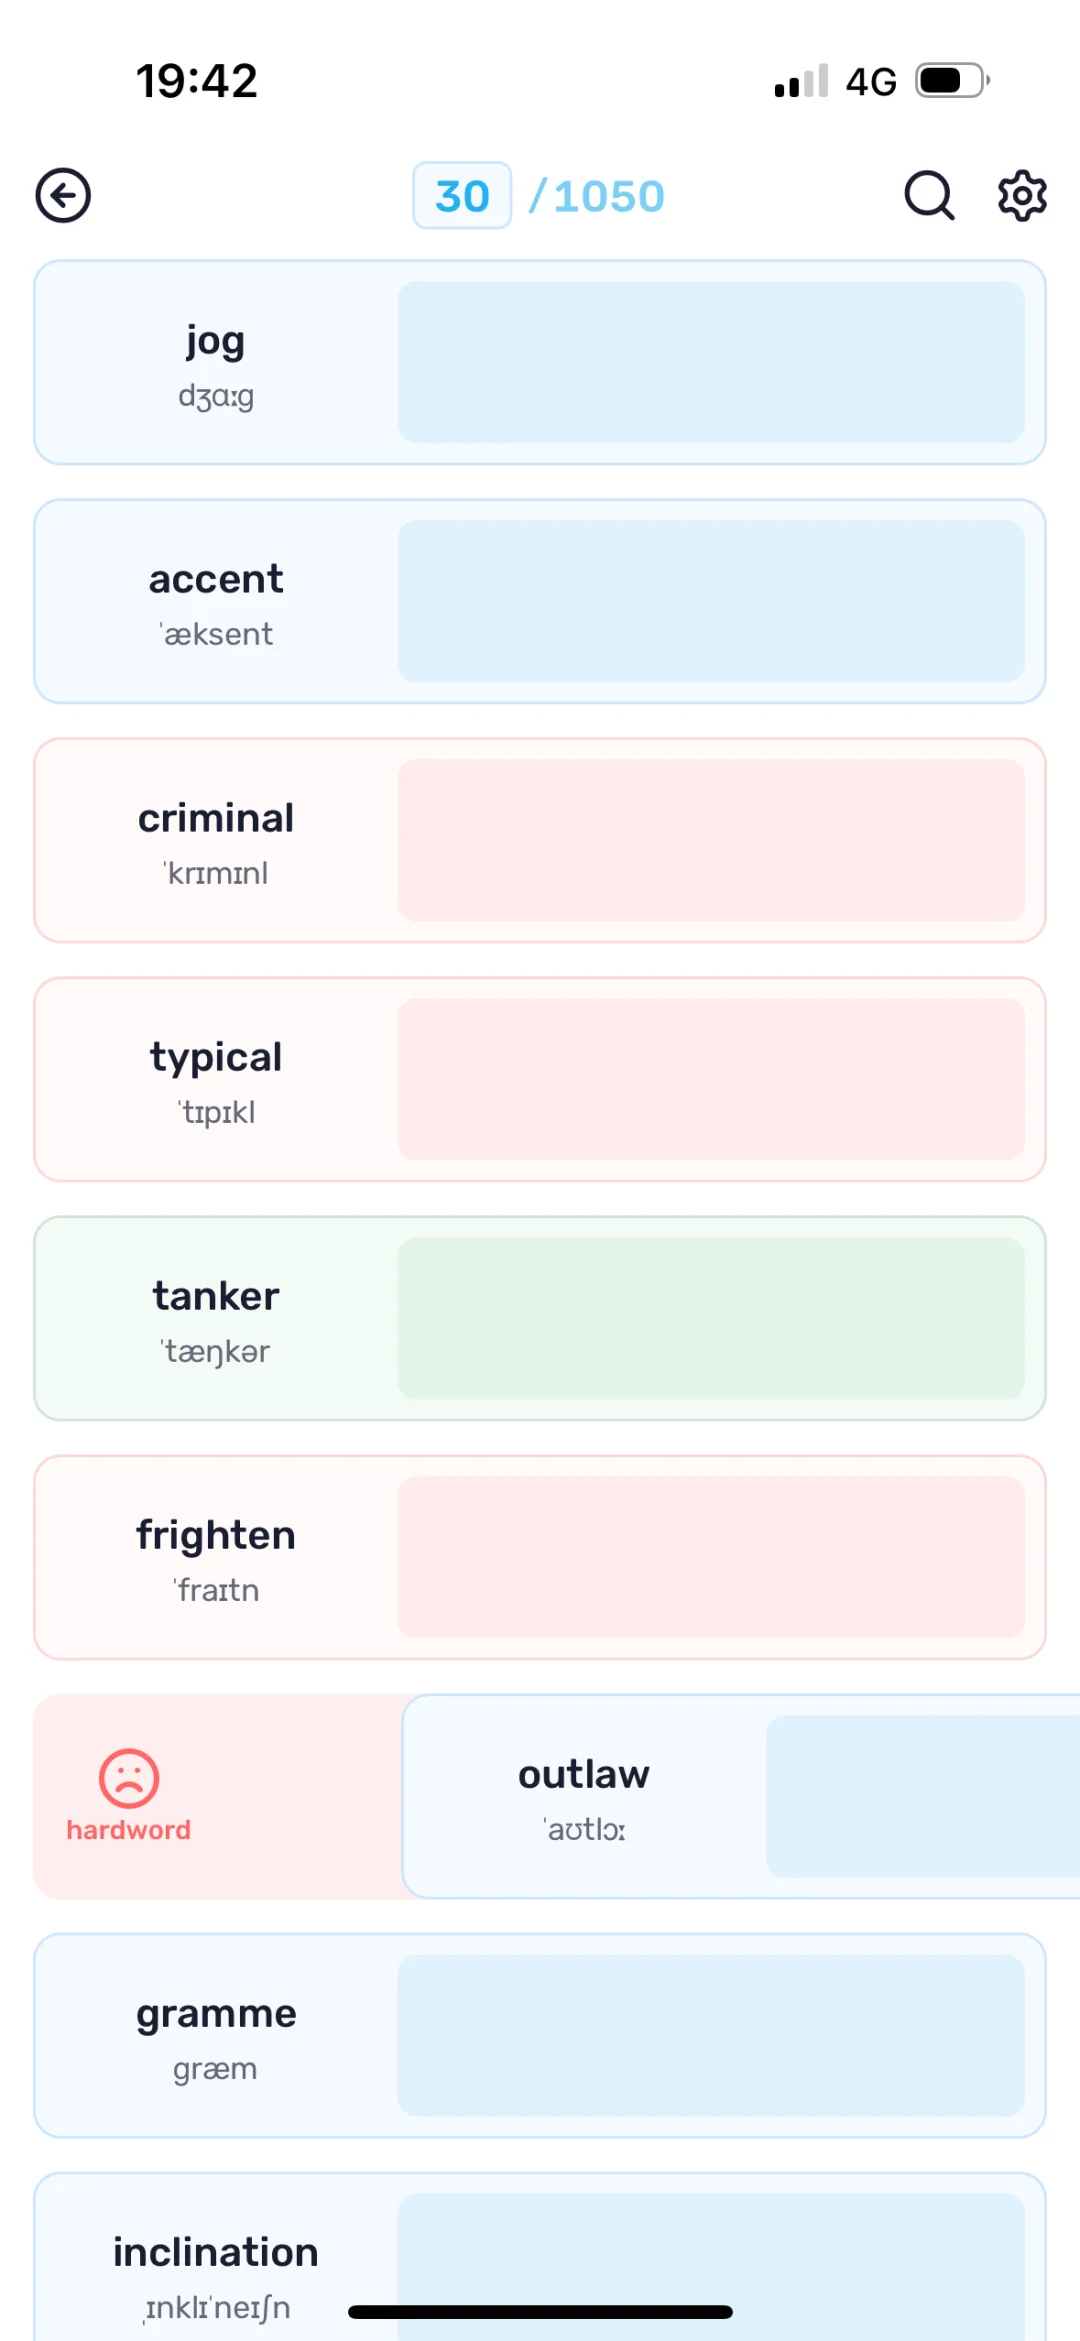
Task: Select the word outlaw
Action: click(x=584, y=1775)
